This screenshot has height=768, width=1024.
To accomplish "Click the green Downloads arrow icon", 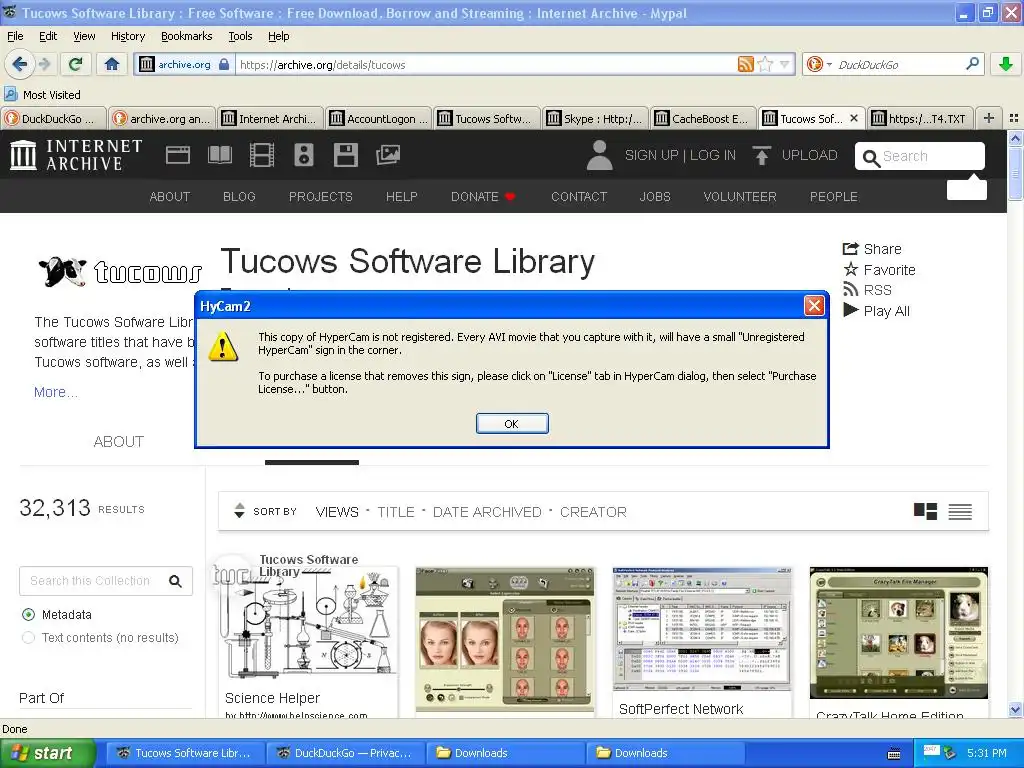I will click(1006, 64).
